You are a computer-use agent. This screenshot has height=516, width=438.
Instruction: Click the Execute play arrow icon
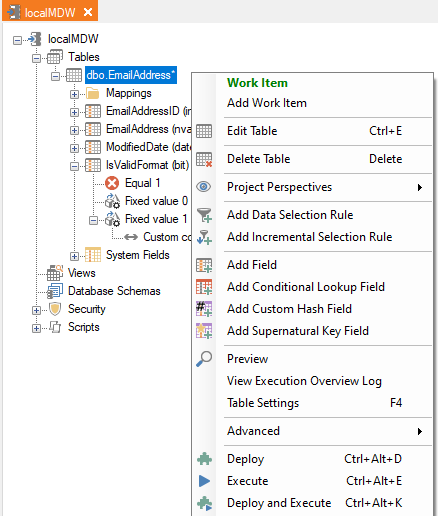click(x=204, y=481)
